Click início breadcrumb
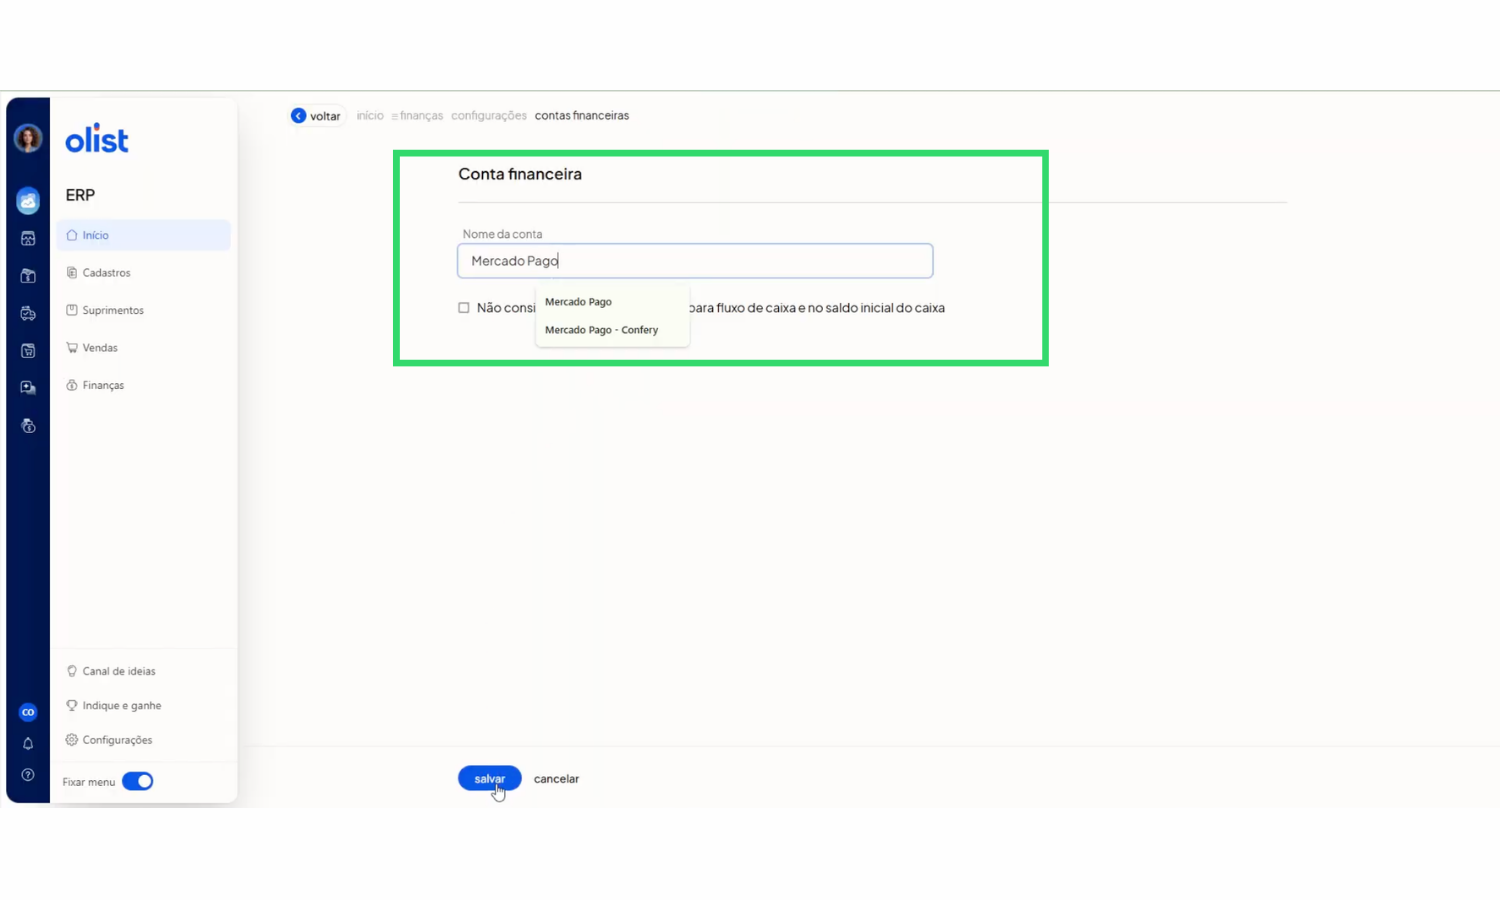The width and height of the screenshot is (1500, 900). pos(370,116)
